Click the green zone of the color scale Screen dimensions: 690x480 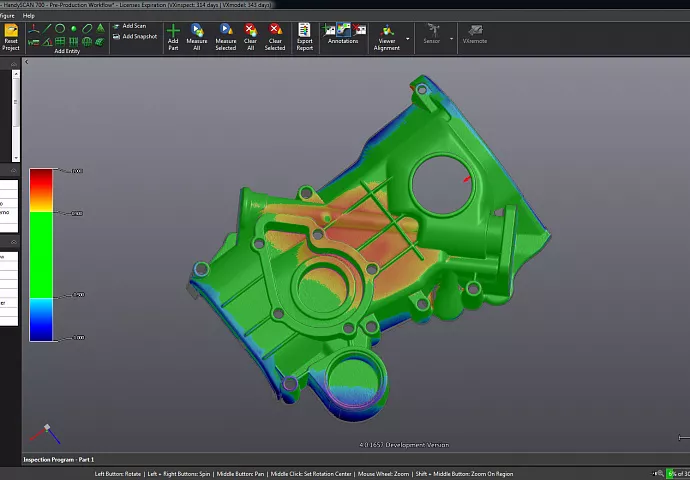tap(42, 255)
